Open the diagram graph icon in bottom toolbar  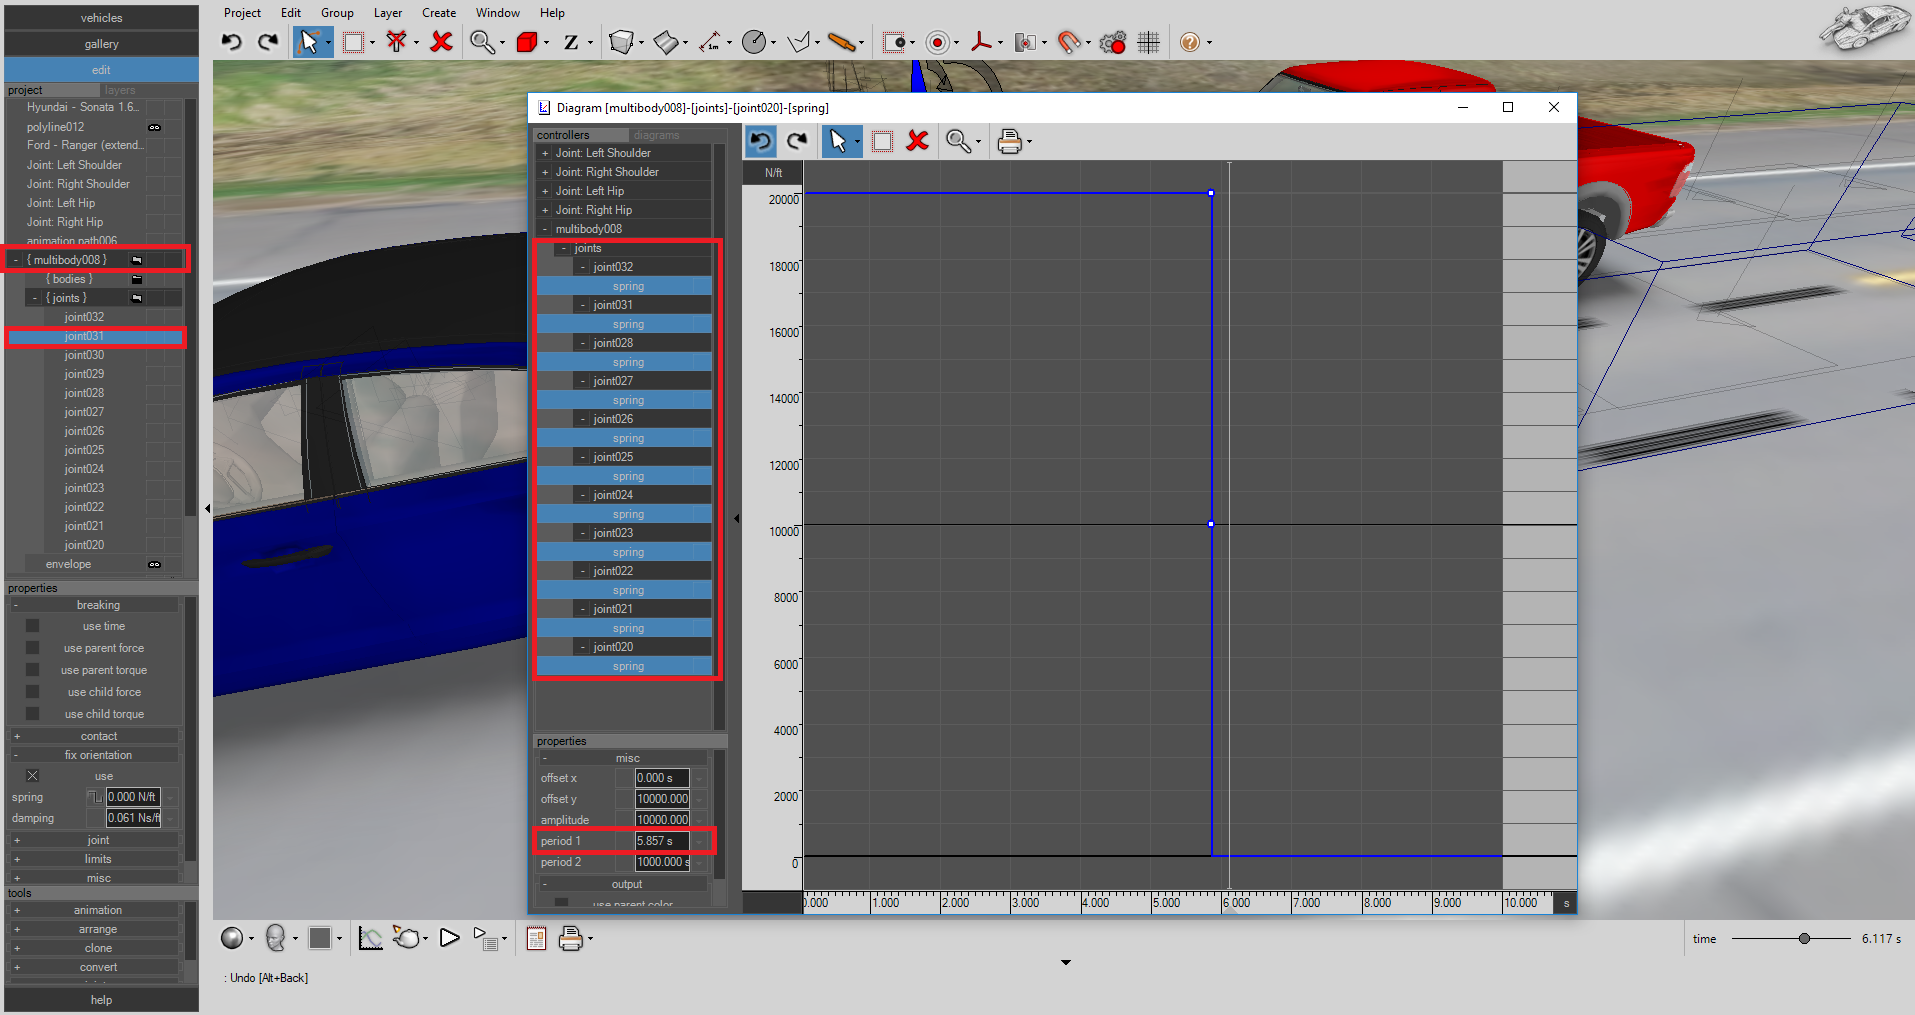[x=370, y=938]
